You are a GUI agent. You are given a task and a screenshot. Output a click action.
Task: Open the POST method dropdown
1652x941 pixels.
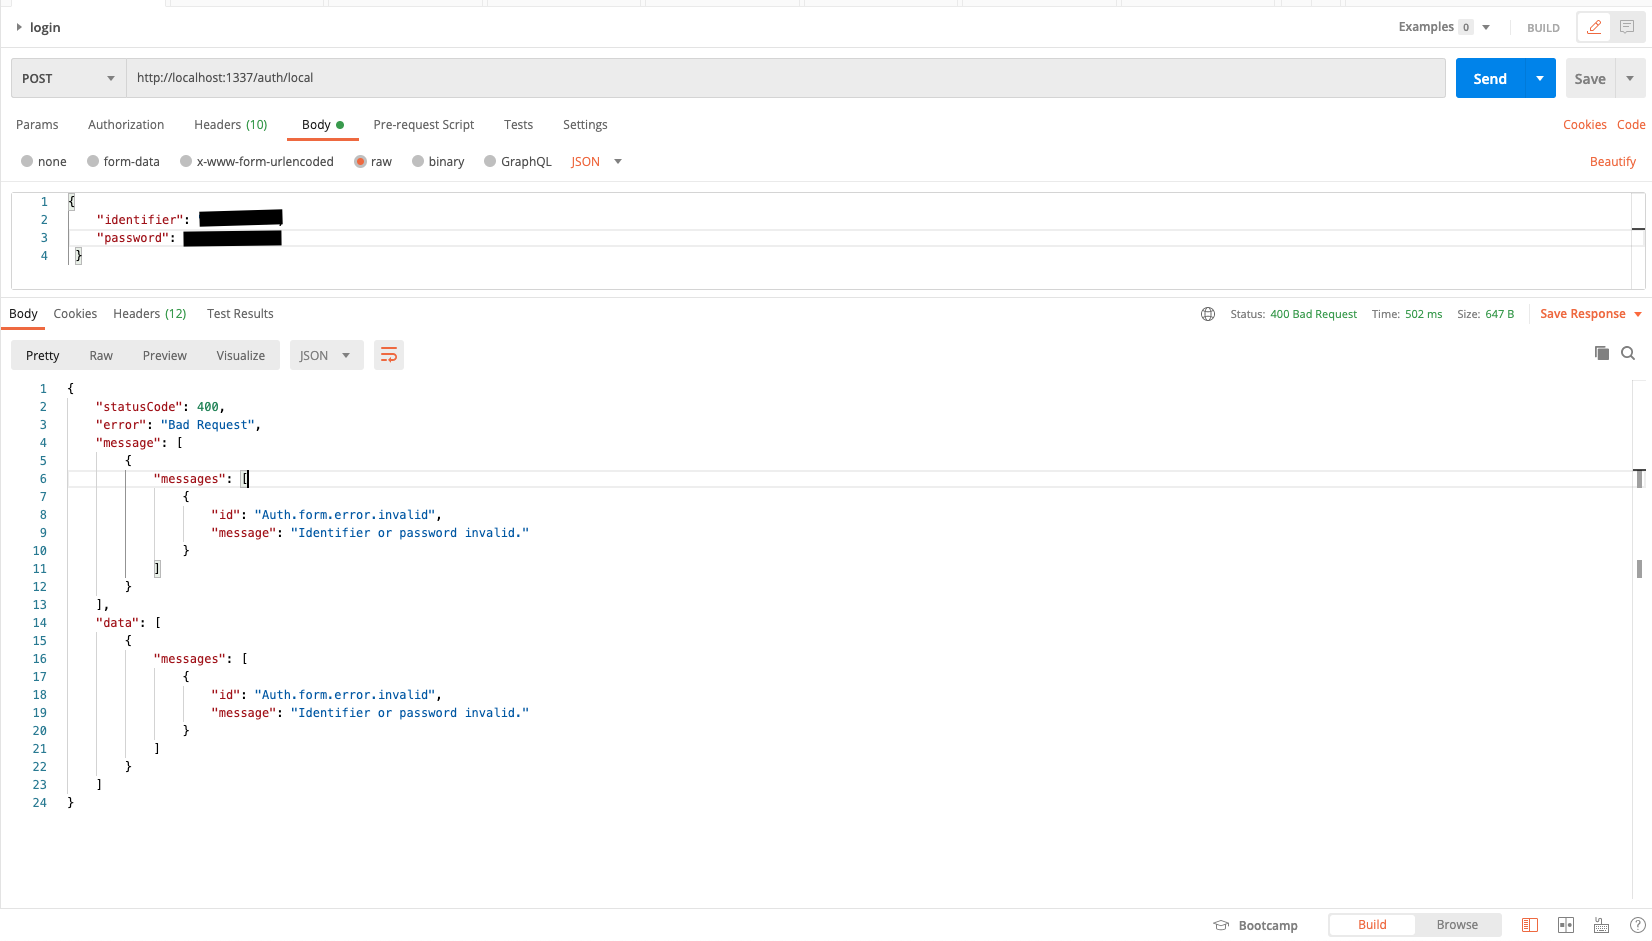(x=69, y=78)
